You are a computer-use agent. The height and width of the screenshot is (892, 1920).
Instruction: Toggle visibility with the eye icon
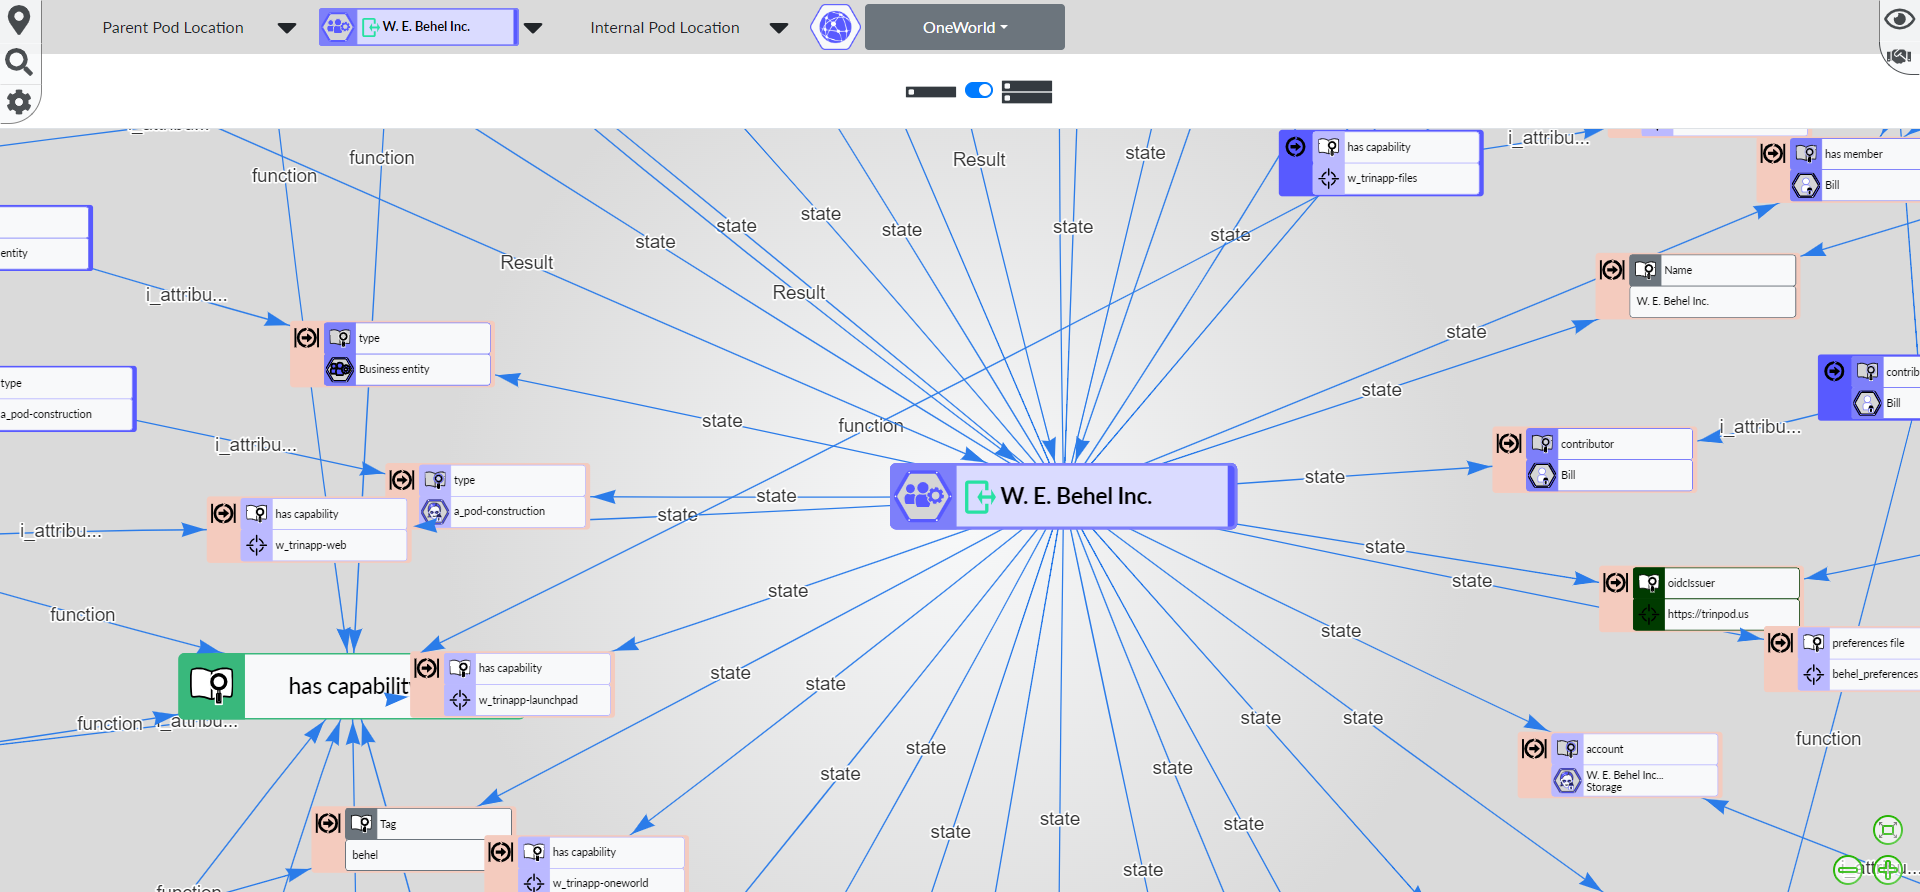point(1898,19)
